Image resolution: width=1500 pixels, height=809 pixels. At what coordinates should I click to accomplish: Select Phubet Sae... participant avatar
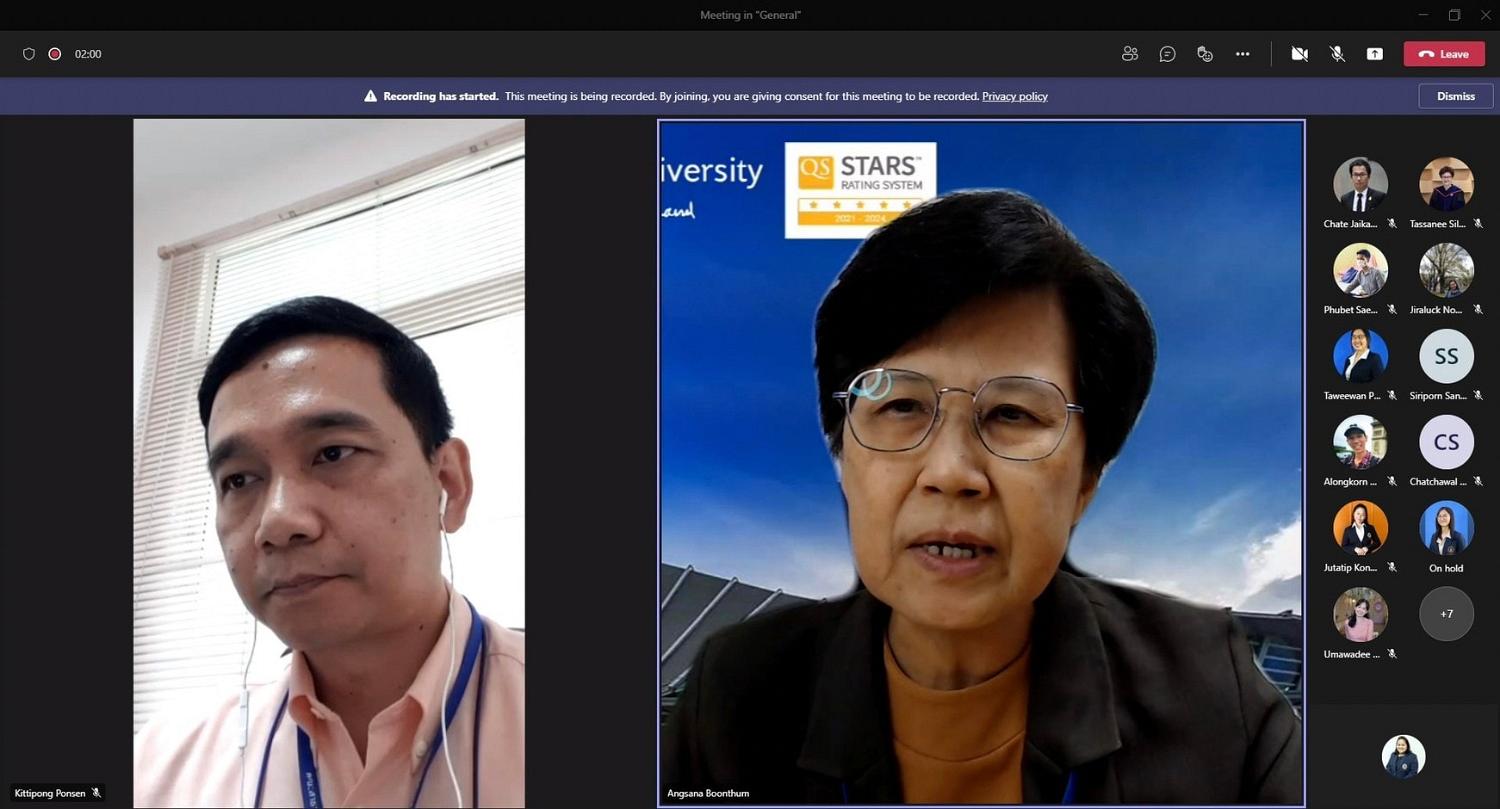click(1361, 271)
